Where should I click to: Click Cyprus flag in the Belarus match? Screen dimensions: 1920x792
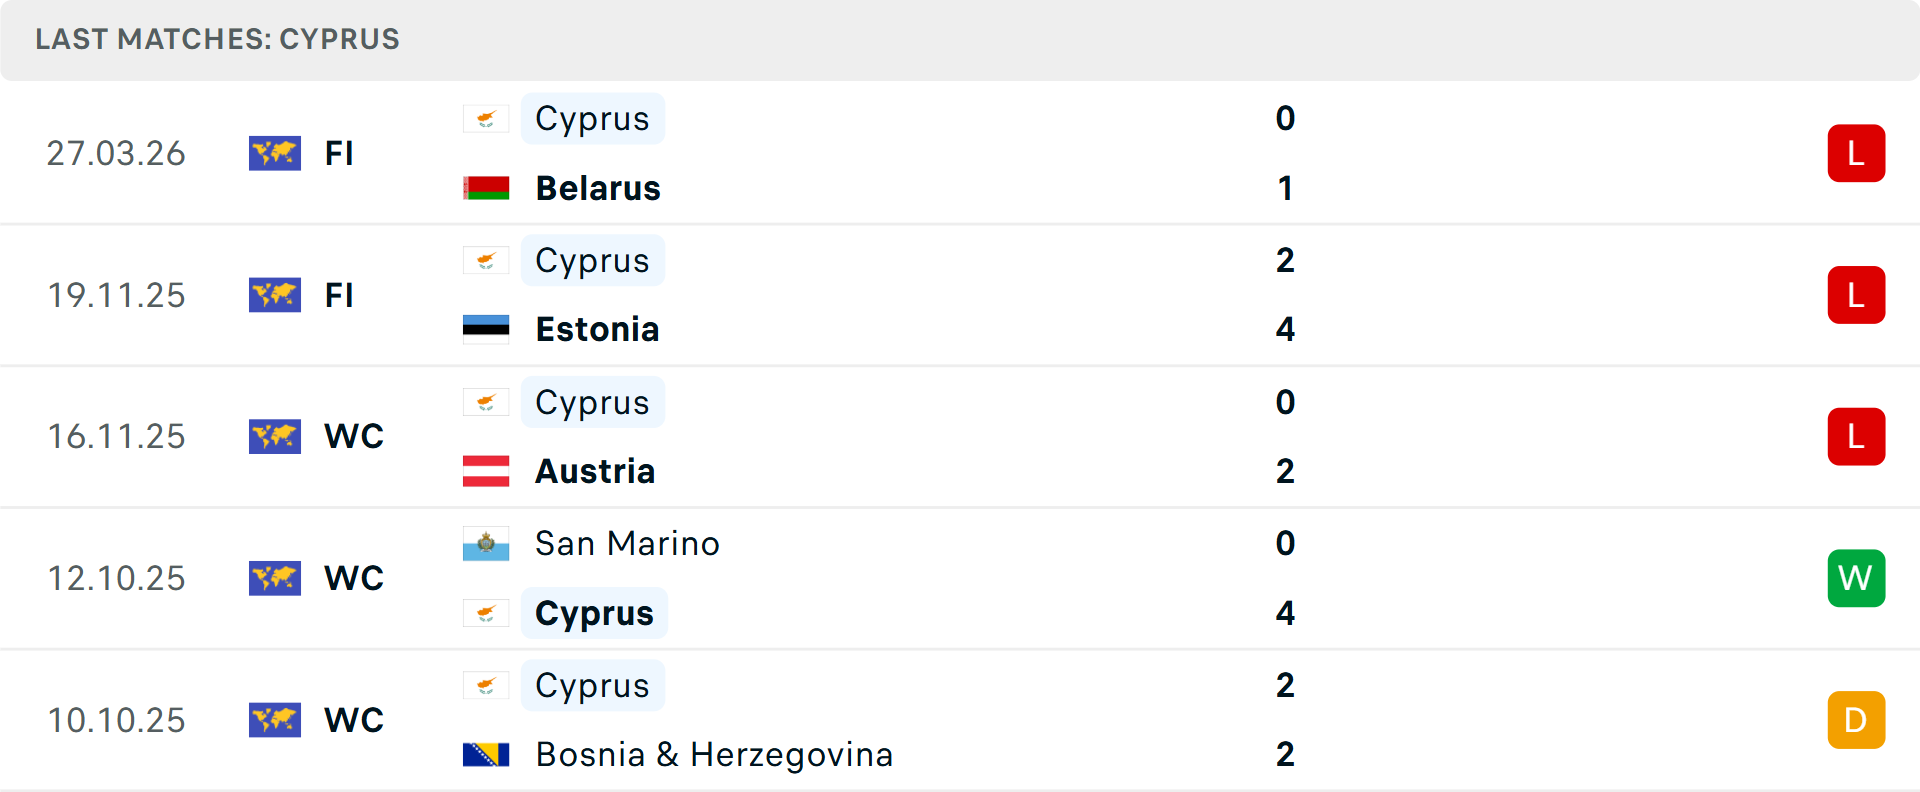(x=486, y=119)
